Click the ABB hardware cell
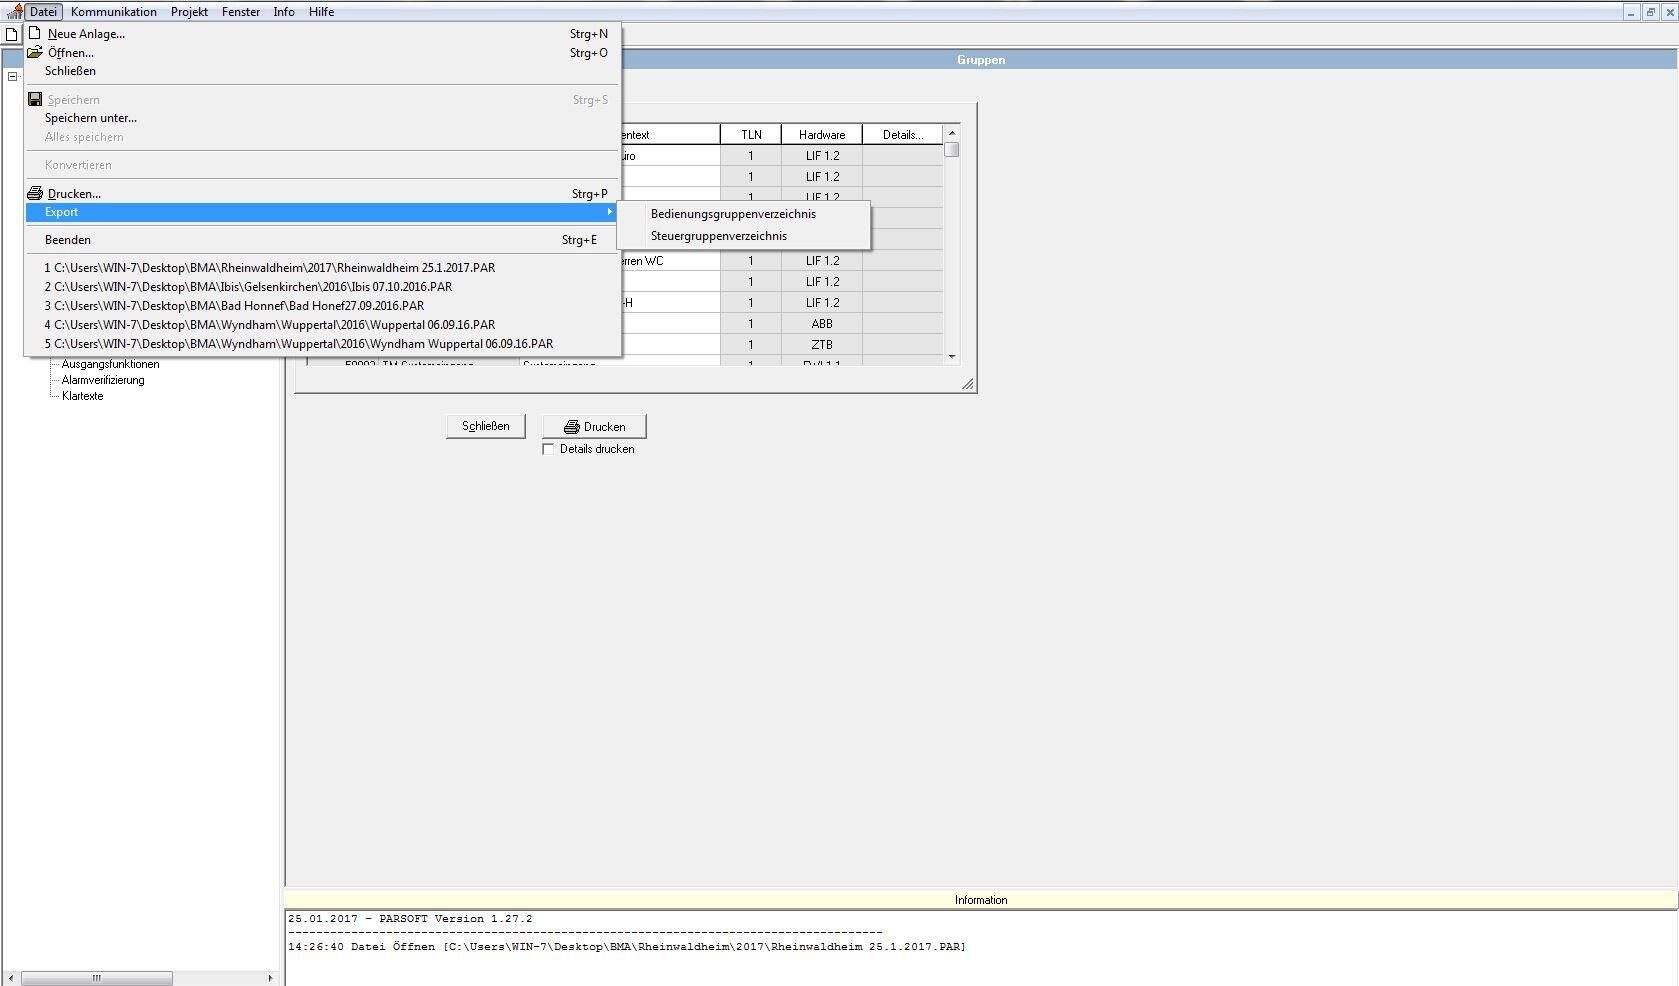The image size is (1679, 986). 822,324
